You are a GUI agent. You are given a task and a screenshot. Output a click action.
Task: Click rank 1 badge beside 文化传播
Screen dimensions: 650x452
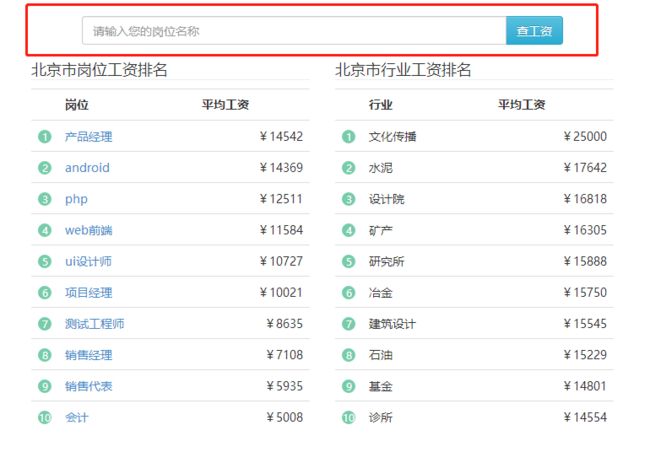(x=349, y=137)
